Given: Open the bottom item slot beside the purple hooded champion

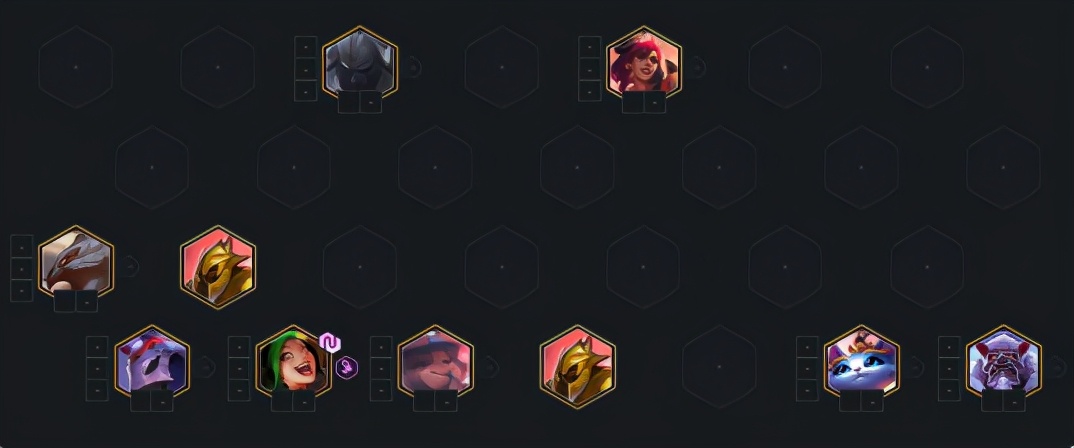Looking at the screenshot, I should tap(97, 390).
